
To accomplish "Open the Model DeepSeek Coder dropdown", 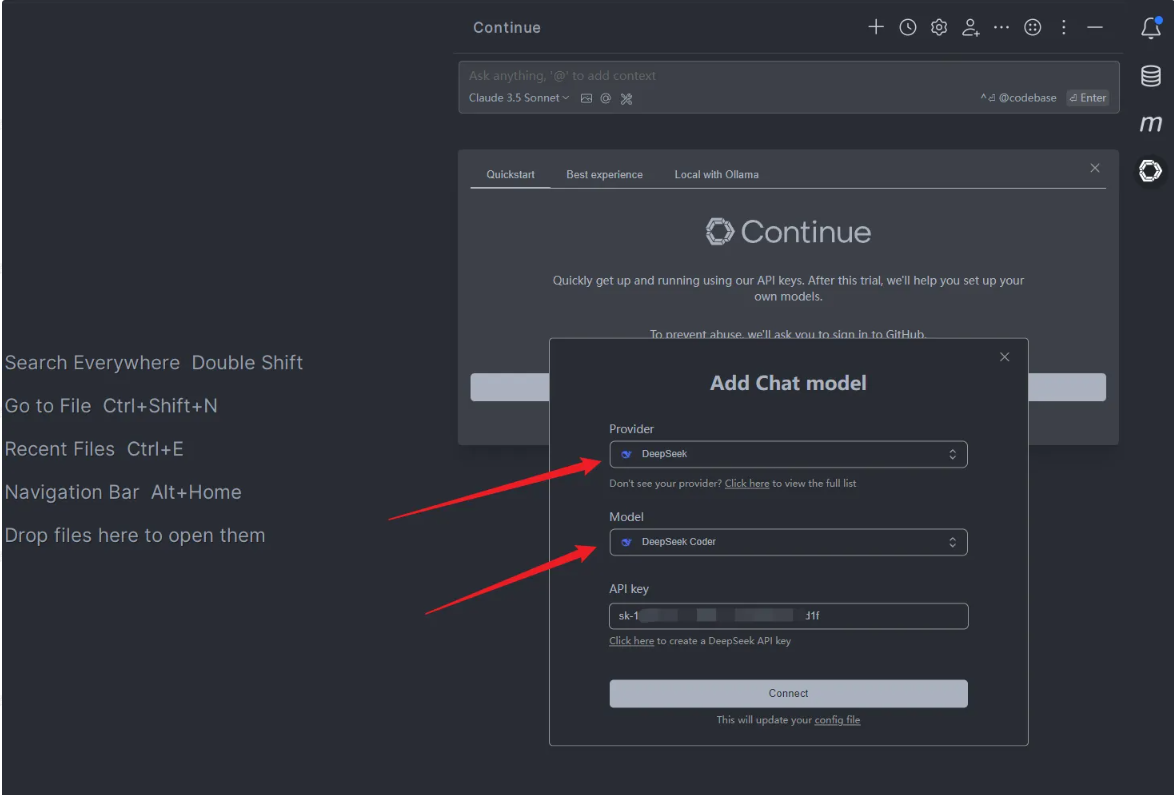I will coord(788,542).
